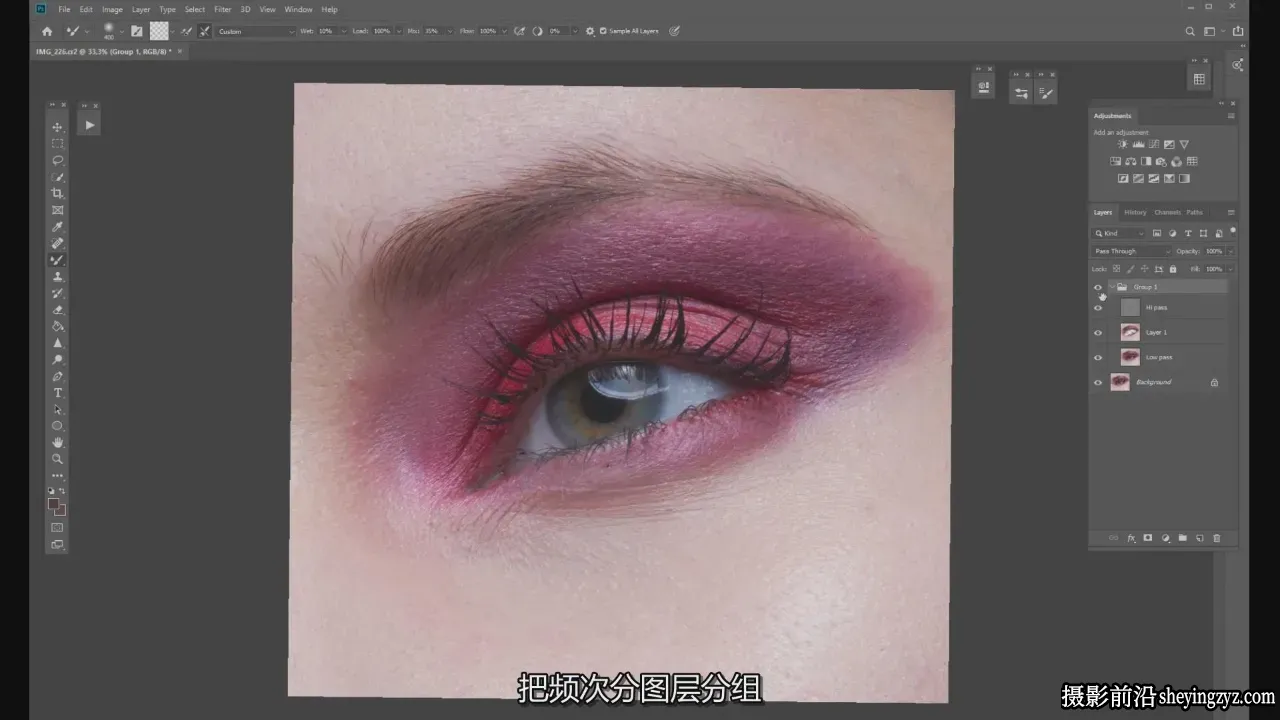
Task: Hide the Hi pass layer
Action: click(x=1098, y=308)
